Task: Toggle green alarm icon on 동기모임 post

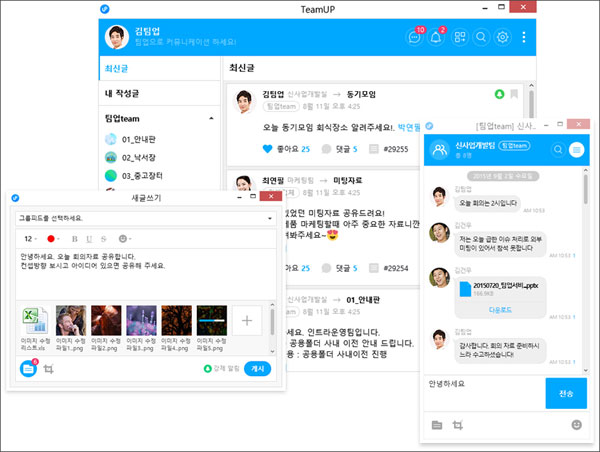Action: 499,94
